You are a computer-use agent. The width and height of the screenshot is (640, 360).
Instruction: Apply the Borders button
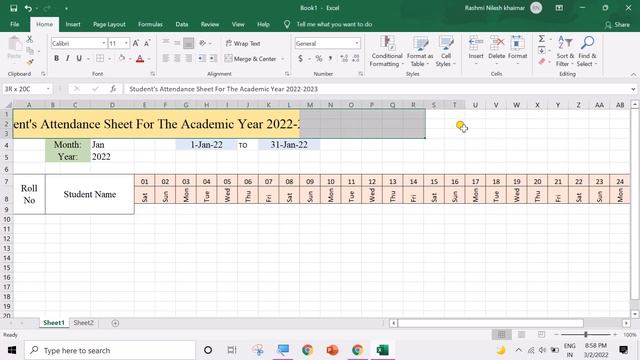[x=100, y=58]
